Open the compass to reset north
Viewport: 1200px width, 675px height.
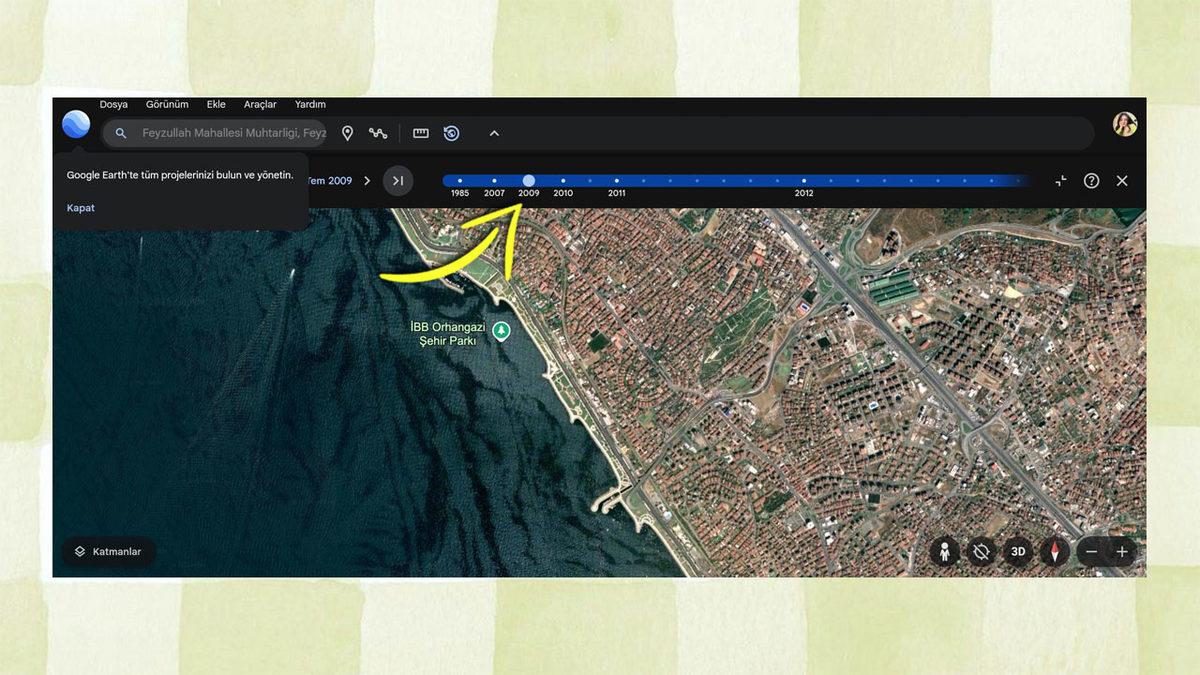coord(1055,551)
